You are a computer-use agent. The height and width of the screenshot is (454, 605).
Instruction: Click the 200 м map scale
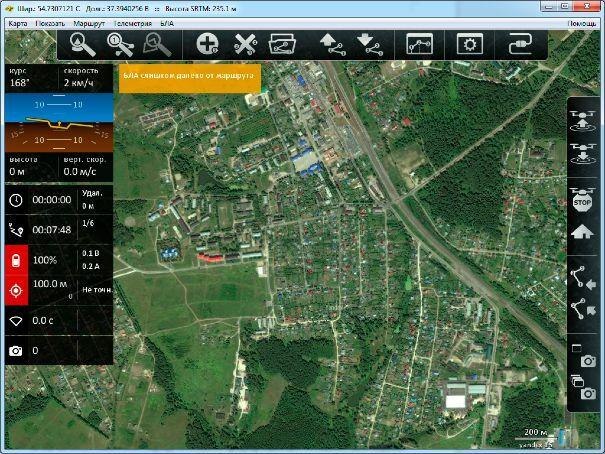pyautogui.click(x=536, y=432)
